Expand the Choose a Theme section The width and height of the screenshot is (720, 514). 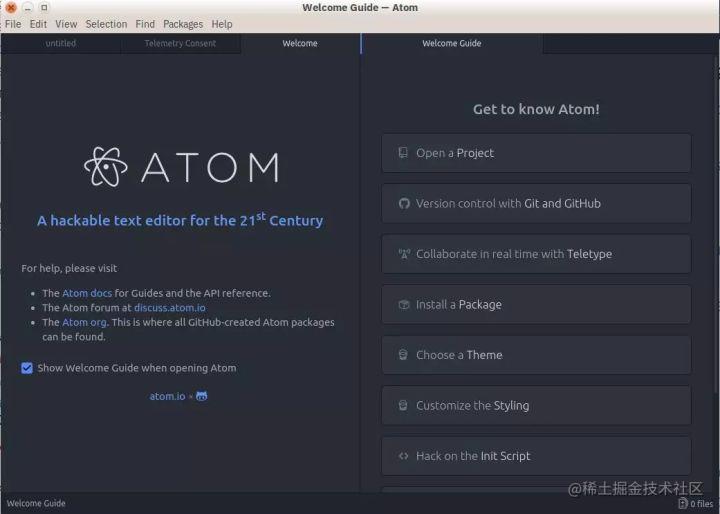[x=536, y=355]
